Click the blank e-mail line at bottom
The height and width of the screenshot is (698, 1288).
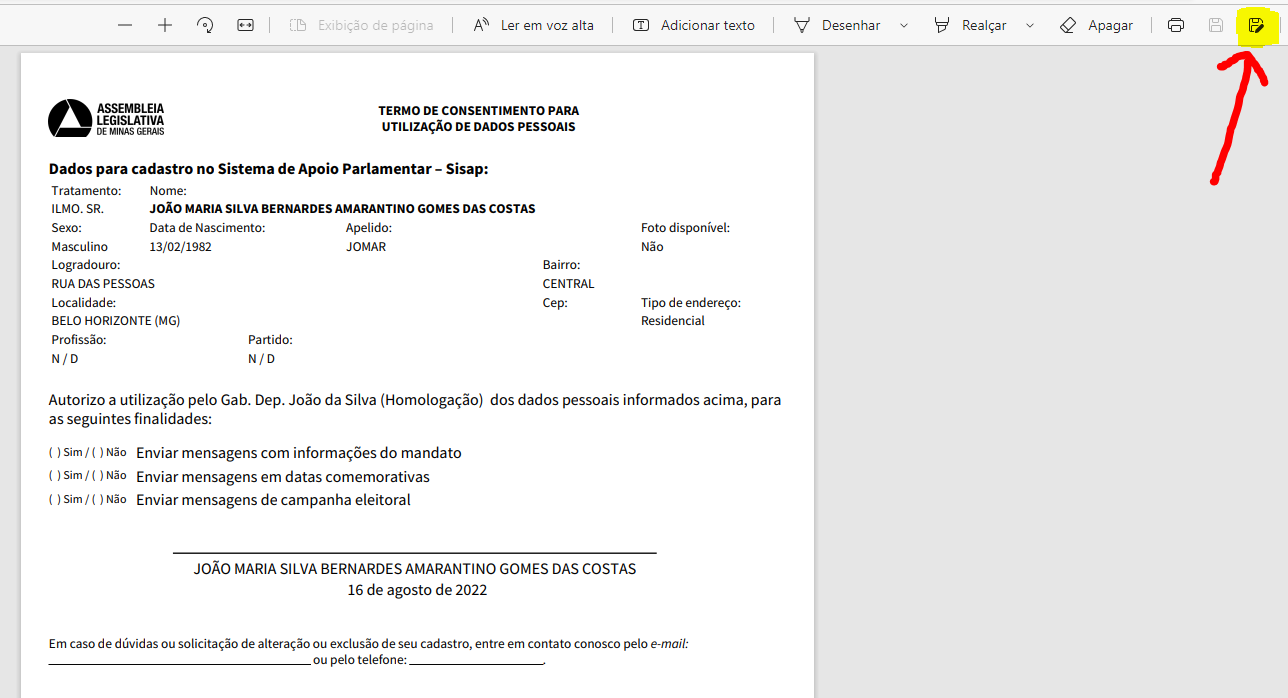(179, 661)
